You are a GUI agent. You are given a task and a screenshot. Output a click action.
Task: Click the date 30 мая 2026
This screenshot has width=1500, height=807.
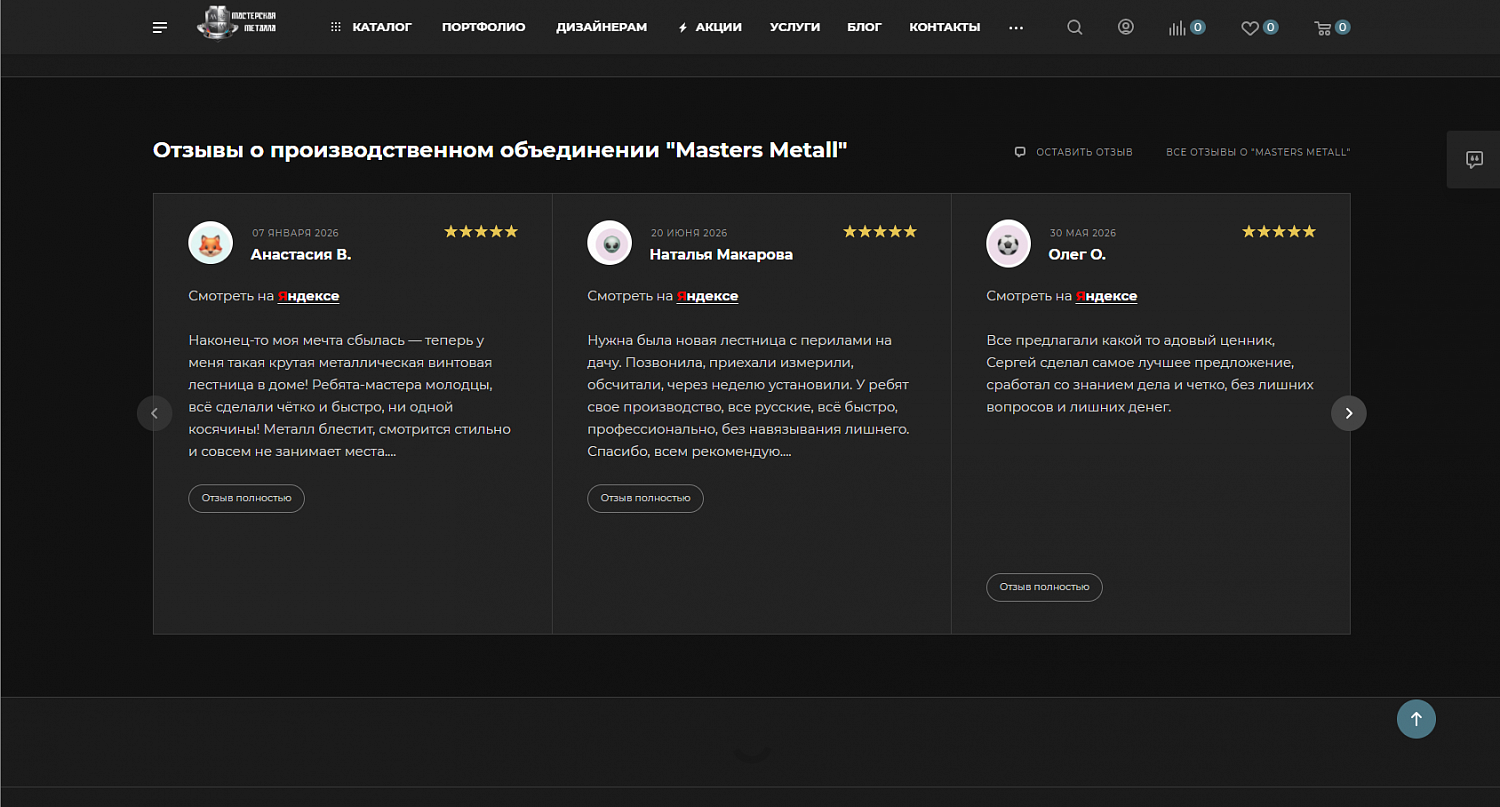click(1083, 233)
